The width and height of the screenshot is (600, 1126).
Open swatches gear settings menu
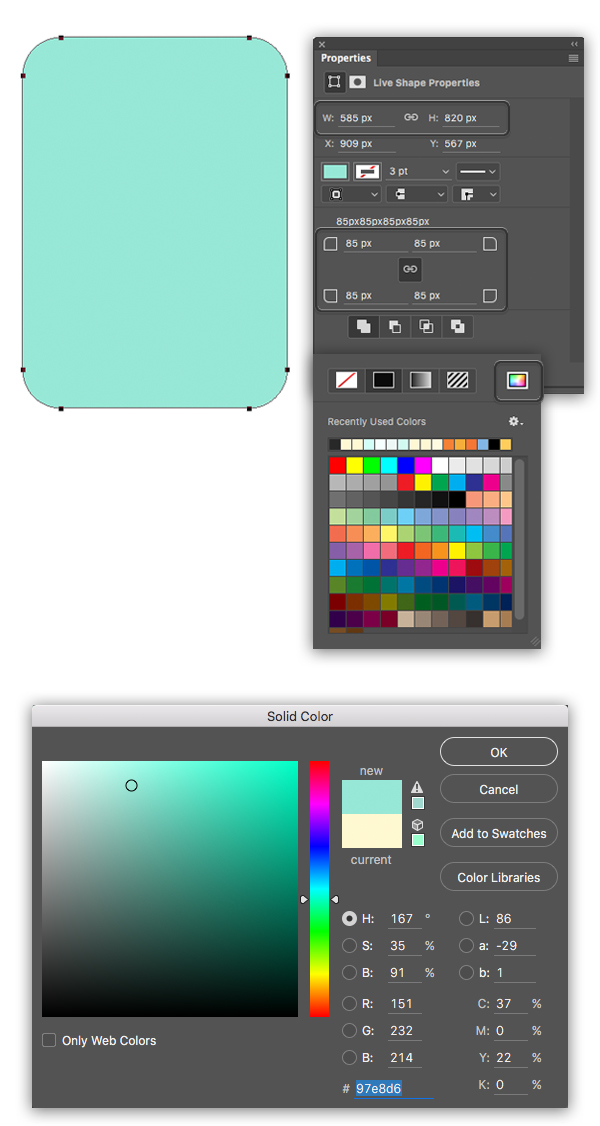tap(516, 422)
